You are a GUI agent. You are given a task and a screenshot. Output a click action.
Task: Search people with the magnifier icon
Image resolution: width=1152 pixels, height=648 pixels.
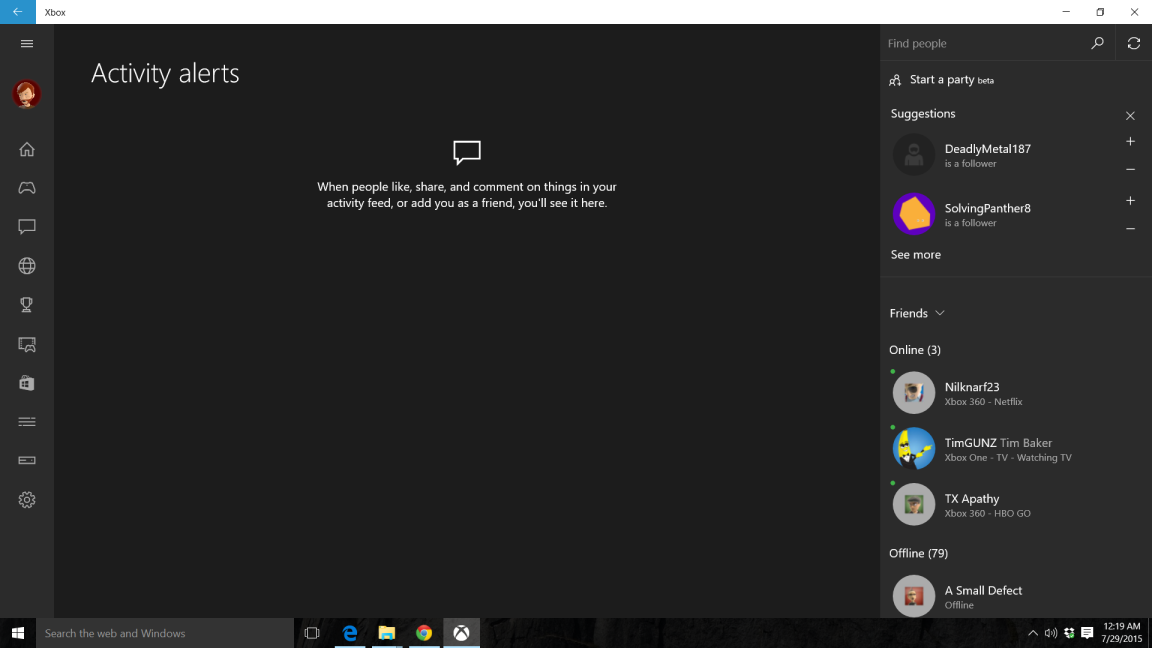[x=1097, y=43]
